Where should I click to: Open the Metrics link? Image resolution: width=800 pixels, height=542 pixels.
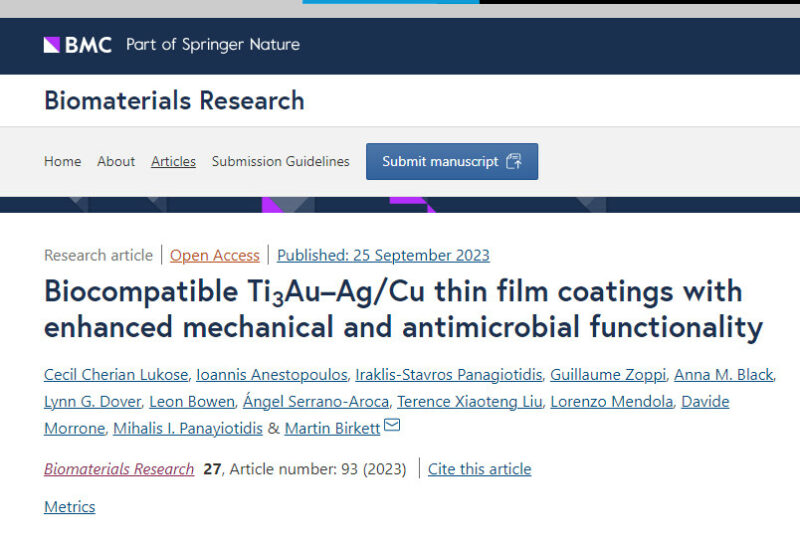coord(69,507)
